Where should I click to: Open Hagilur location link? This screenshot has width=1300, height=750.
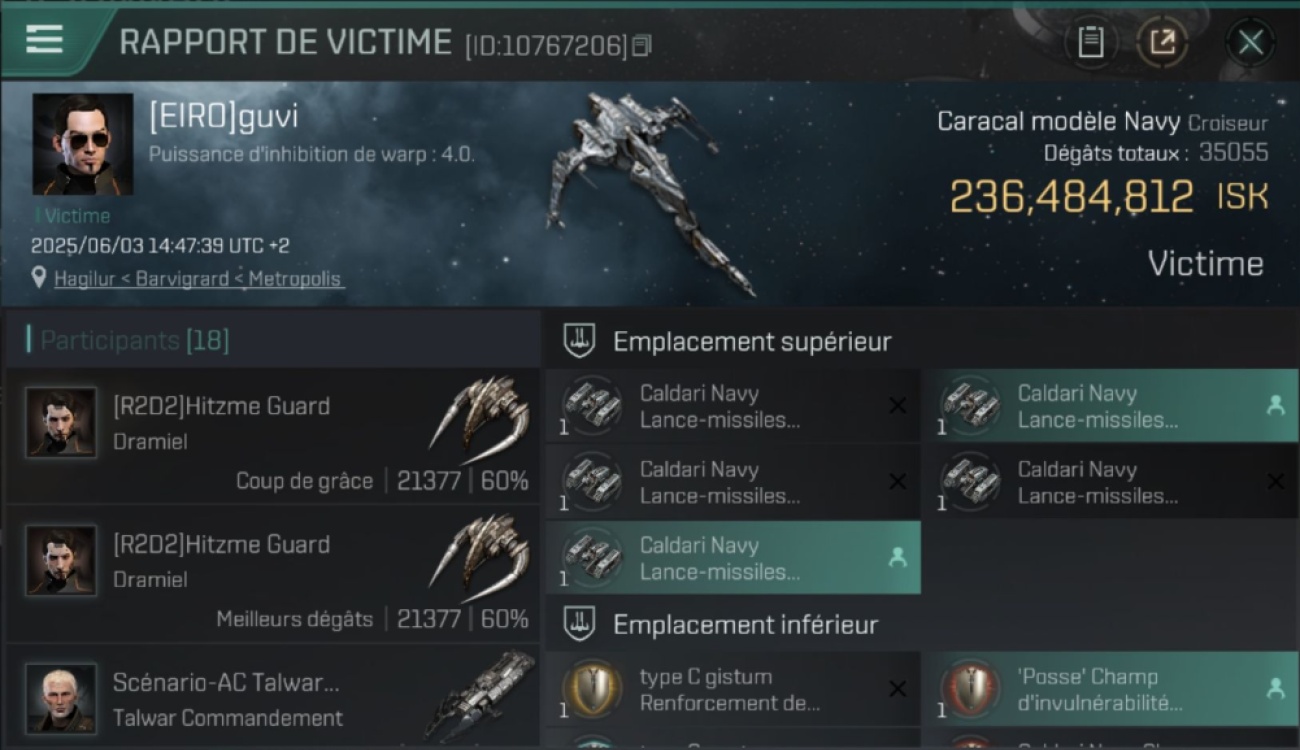(198, 279)
